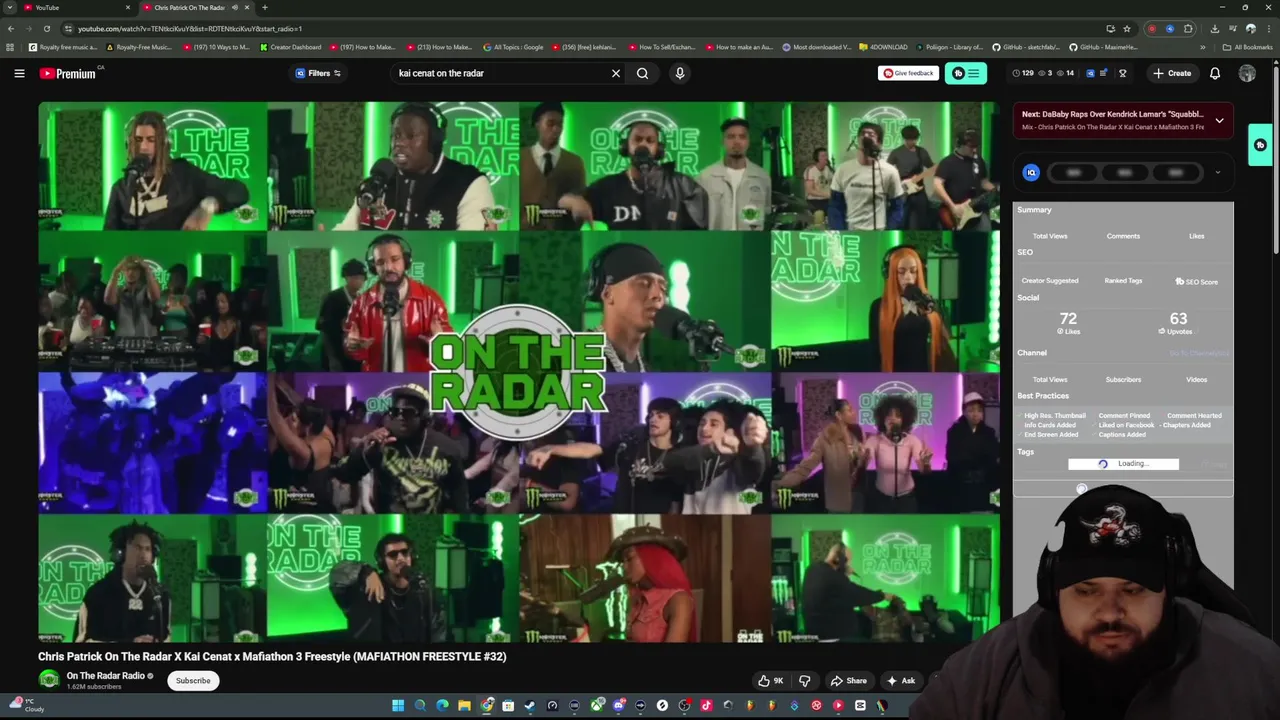Go to YouTube Premium home logo
The image size is (1280, 720).
click(68, 73)
